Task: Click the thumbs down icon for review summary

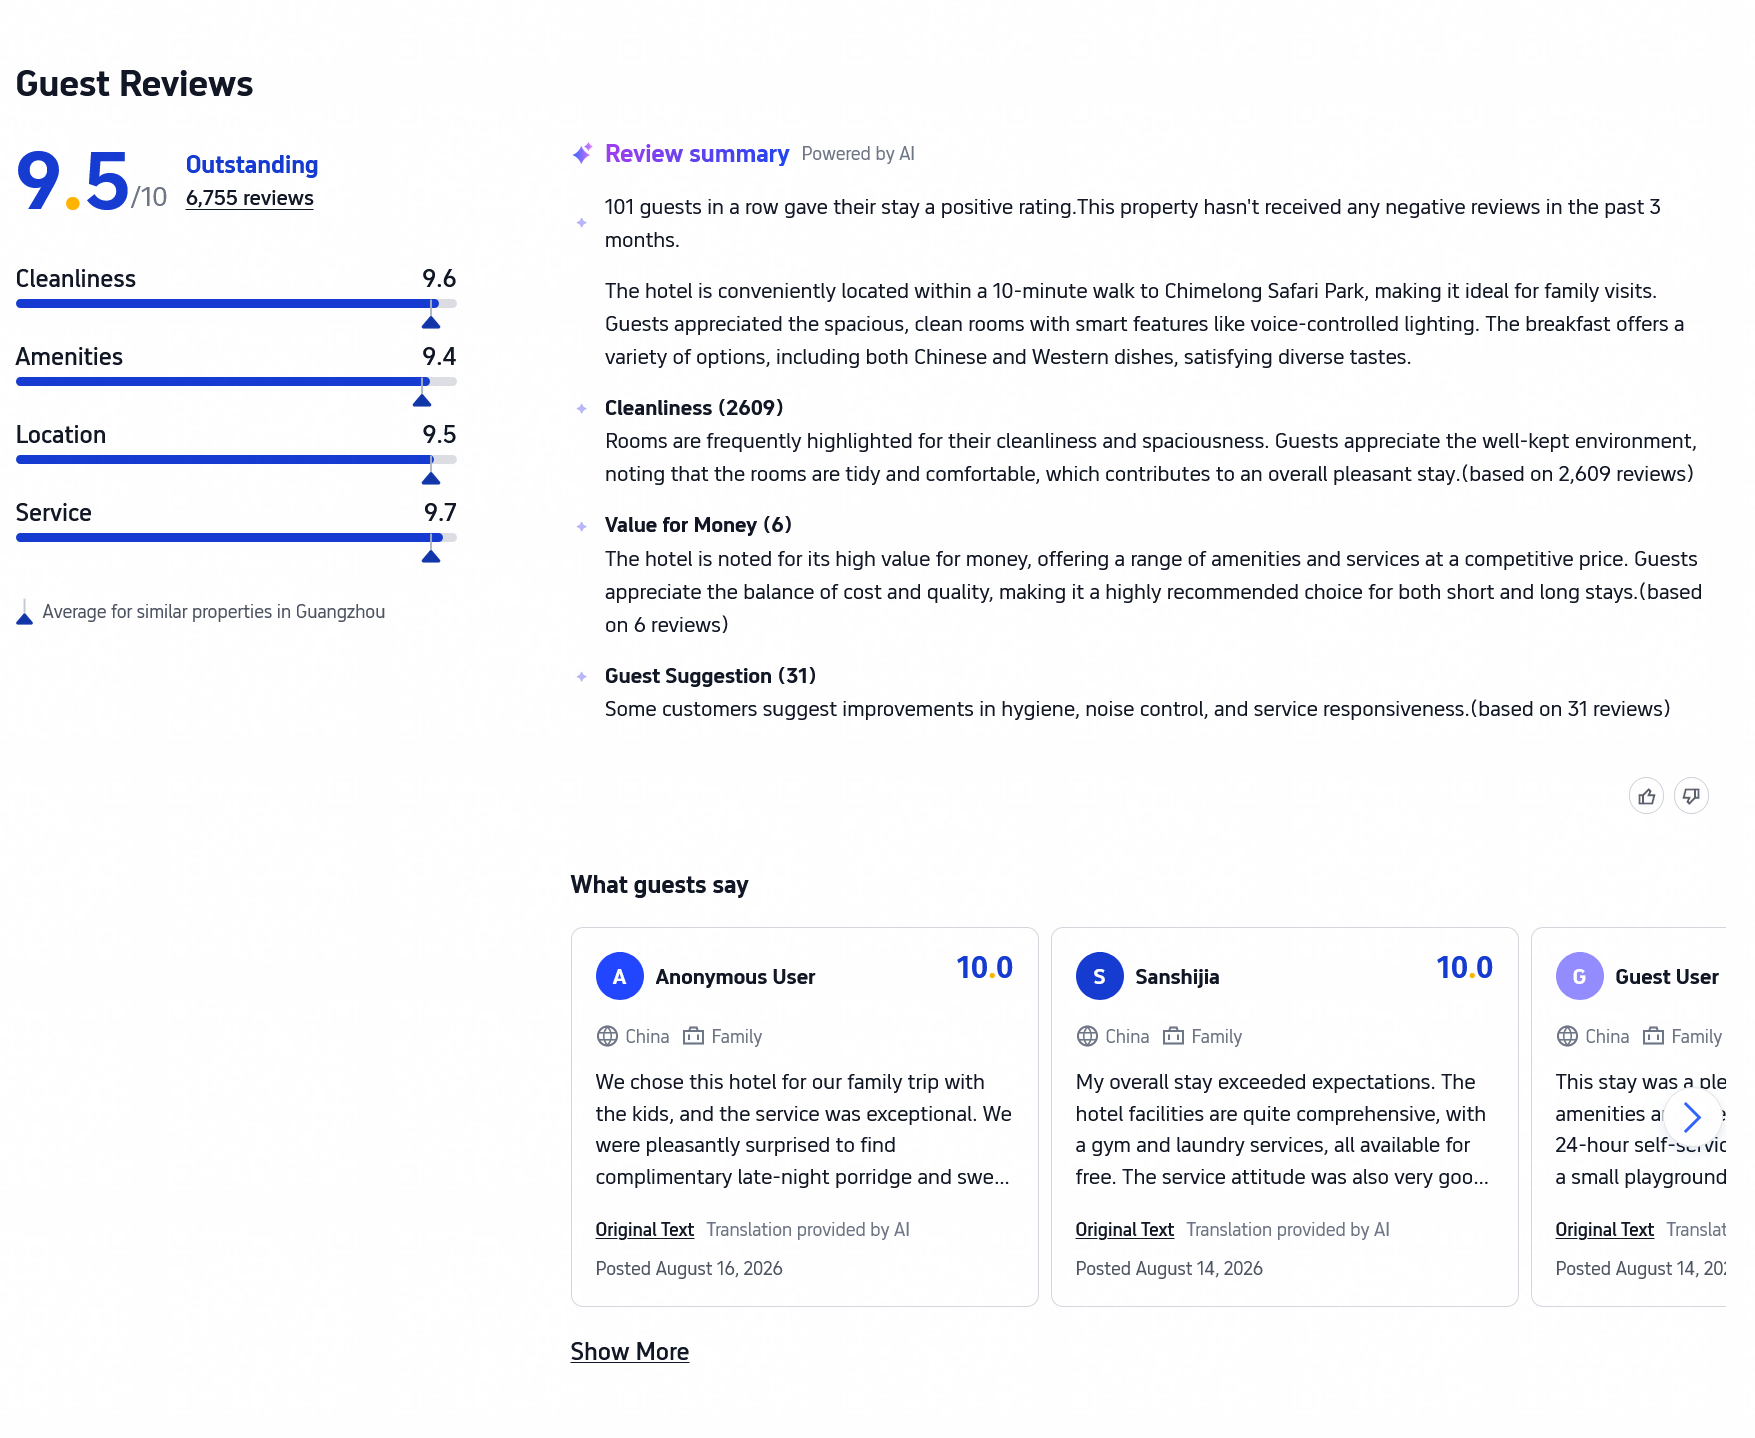Action: pos(1691,796)
